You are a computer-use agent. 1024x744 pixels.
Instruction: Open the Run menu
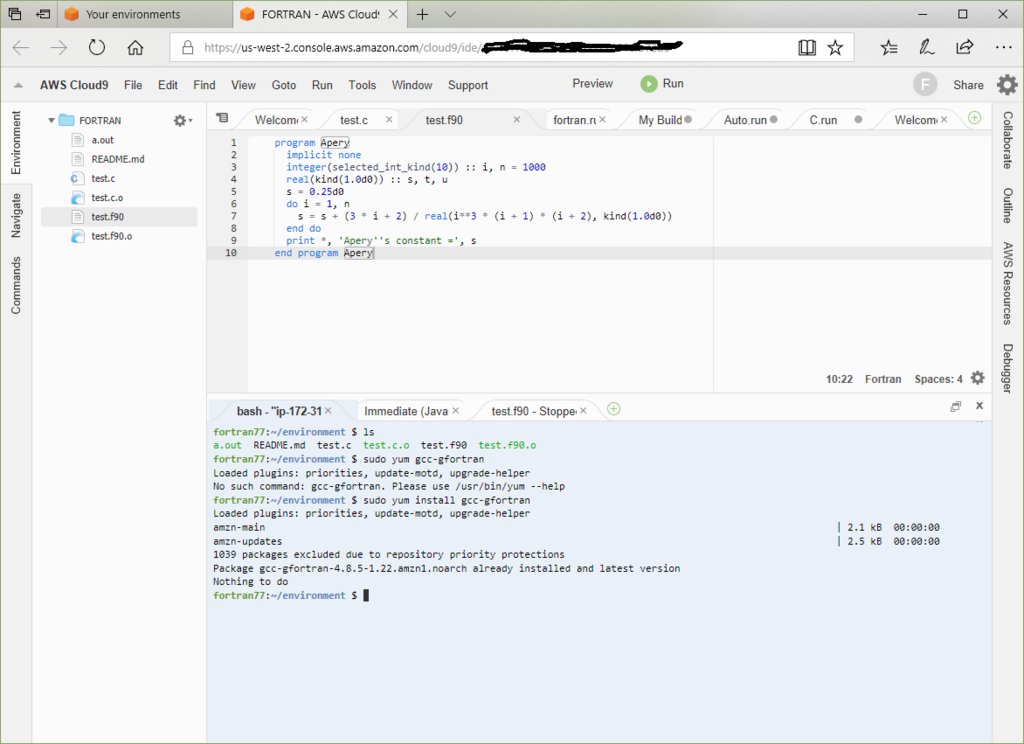[x=322, y=85]
